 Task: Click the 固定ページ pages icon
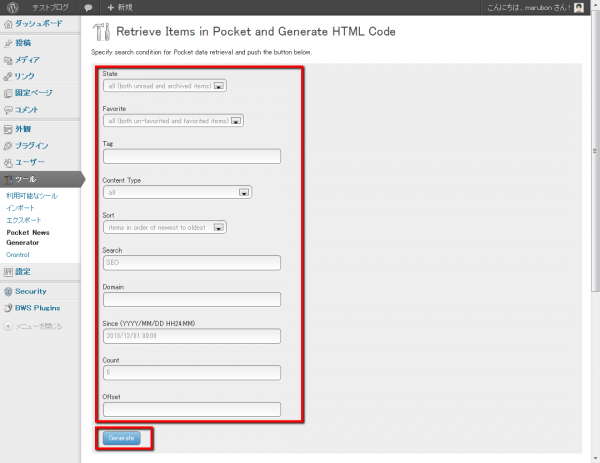(x=8, y=93)
